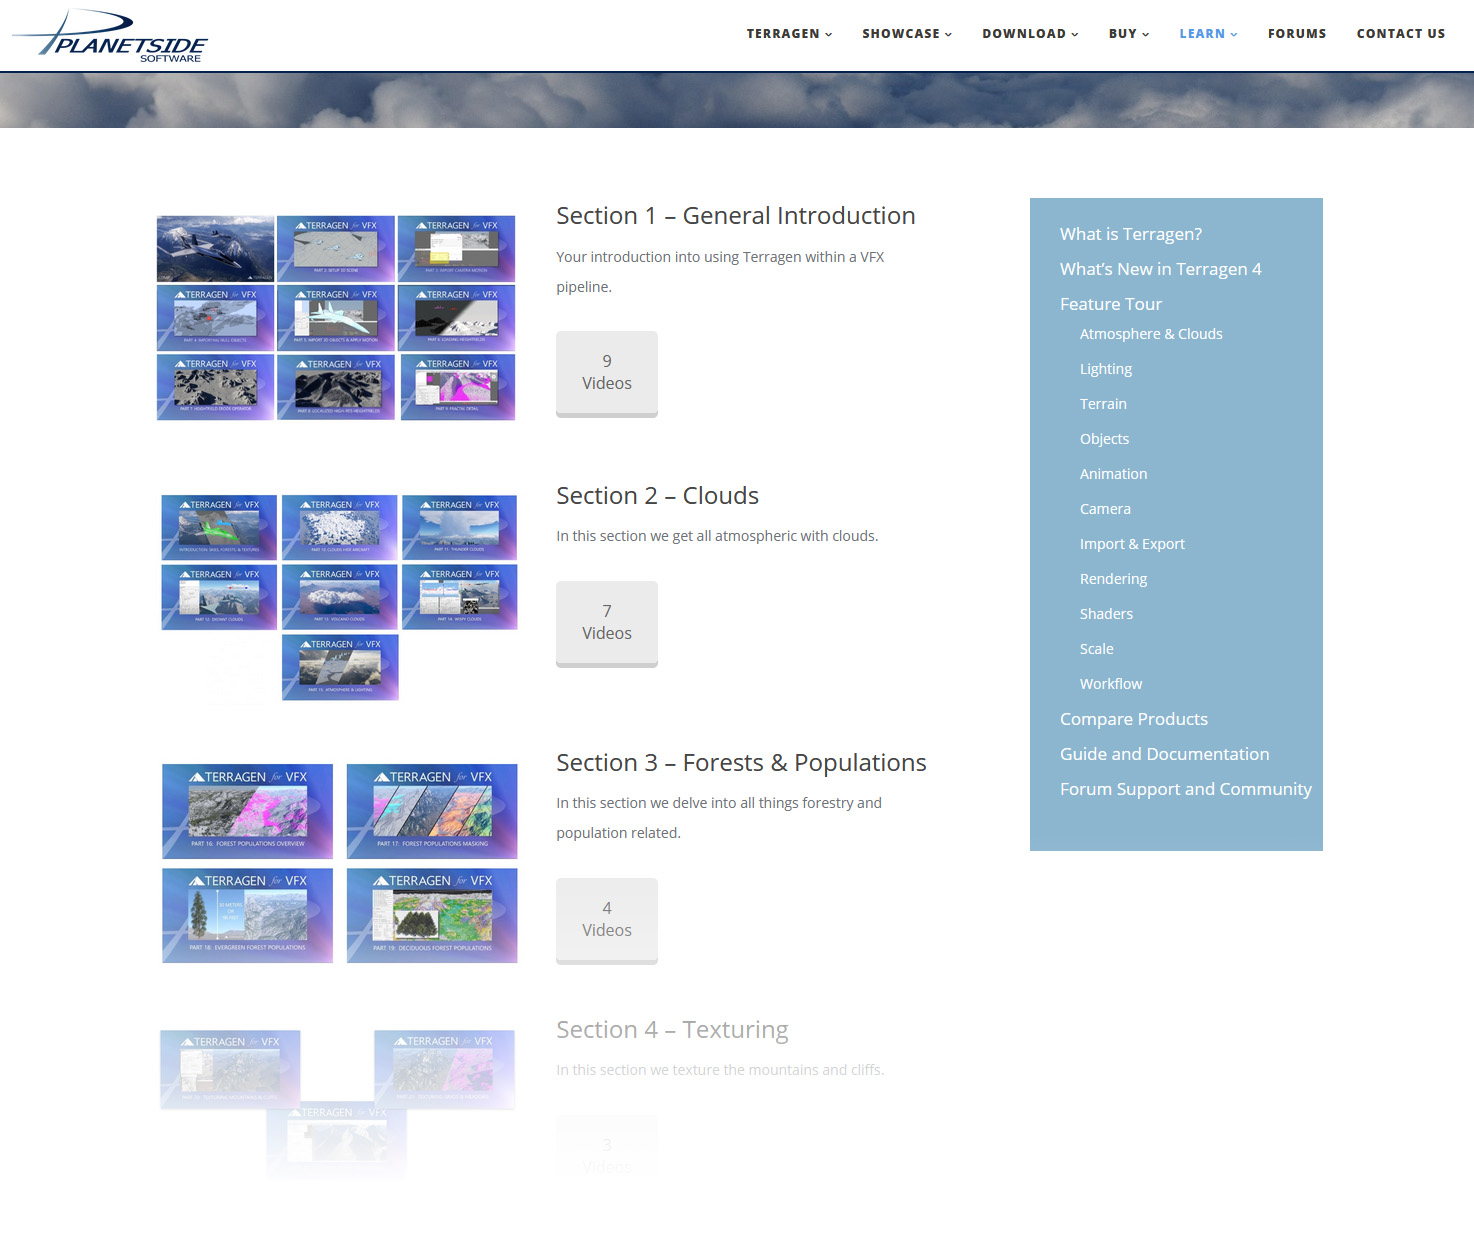Open Part 15 Atmosphere & Lighting thumbnail
The height and width of the screenshot is (1247, 1474).
[x=340, y=667]
